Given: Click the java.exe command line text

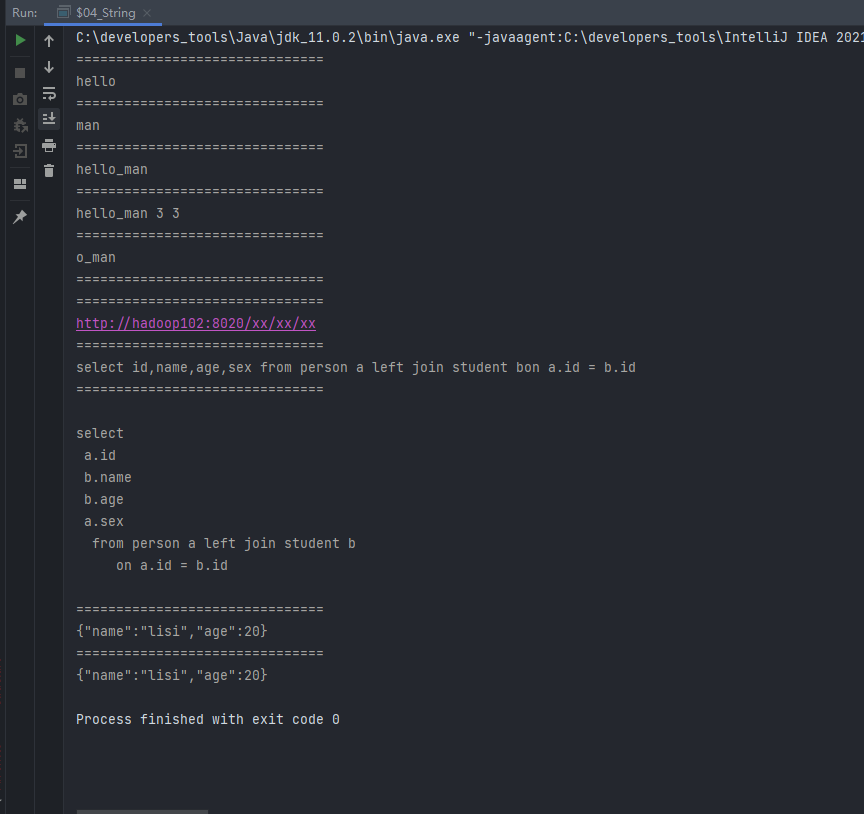Looking at the screenshot, I should point(469,37).
